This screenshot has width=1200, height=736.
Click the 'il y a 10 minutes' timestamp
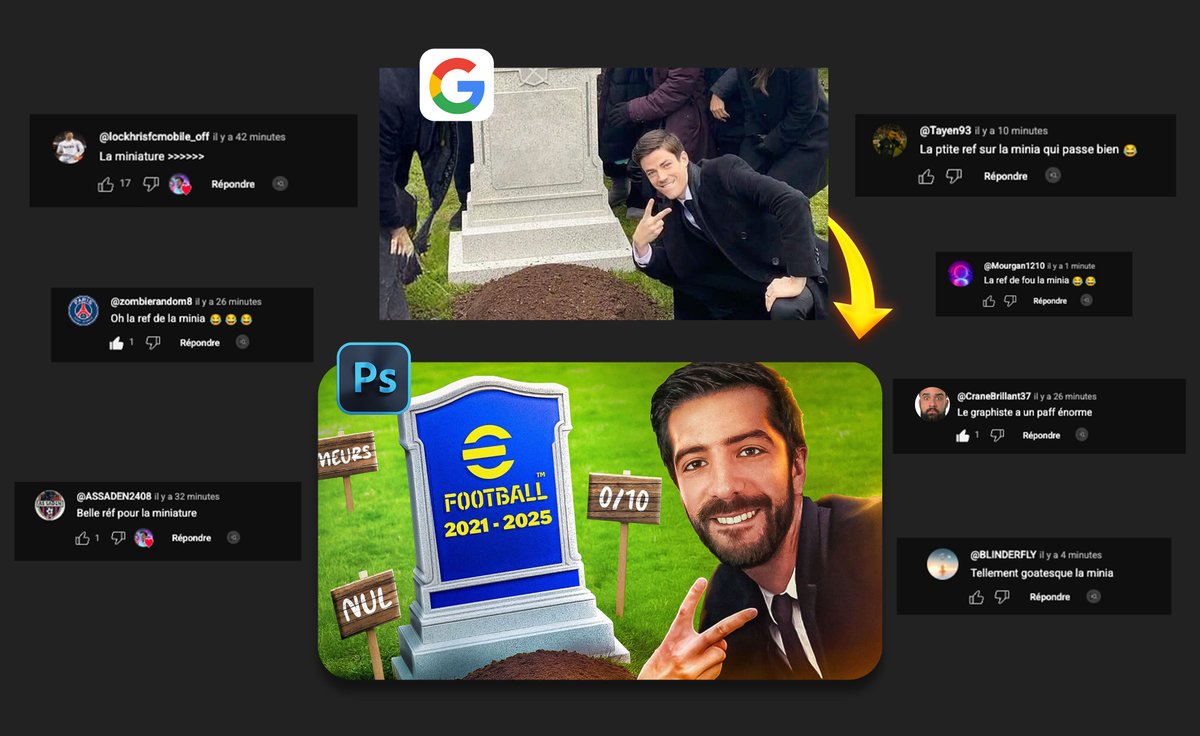pos(1011,131)
